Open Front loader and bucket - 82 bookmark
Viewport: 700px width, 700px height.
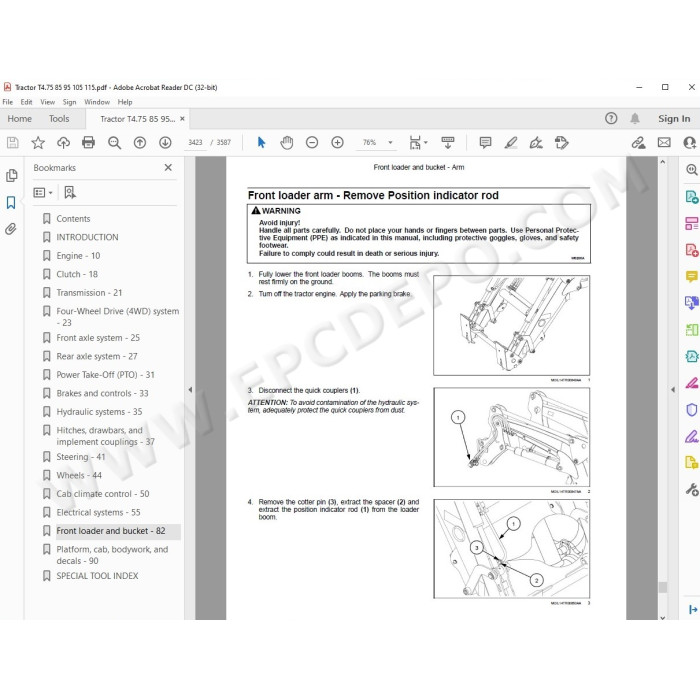coord(111,531)
